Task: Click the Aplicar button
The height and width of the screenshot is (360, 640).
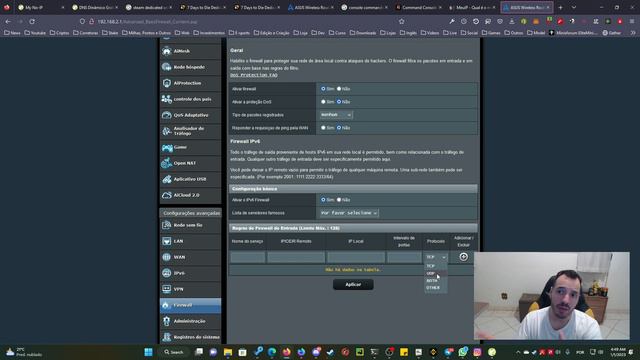Action: [353, 284]
